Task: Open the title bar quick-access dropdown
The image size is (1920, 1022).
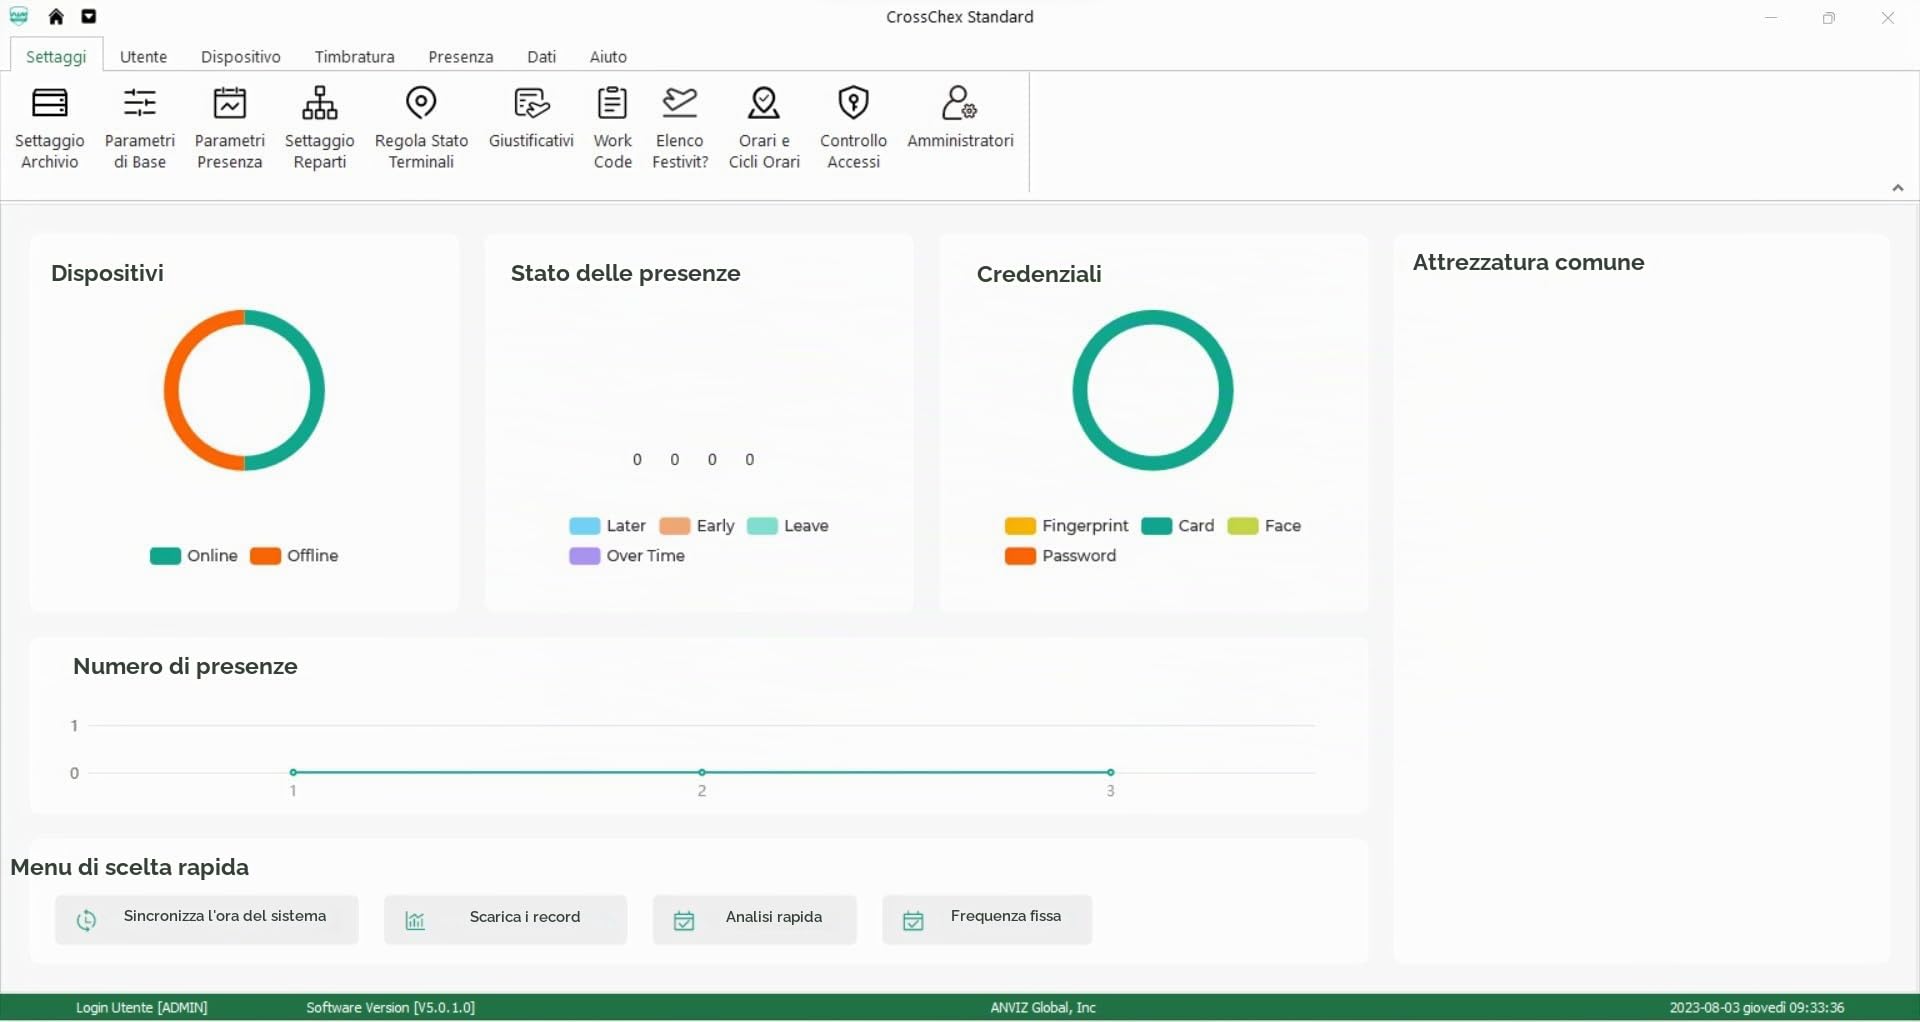Action: [89, 16]
